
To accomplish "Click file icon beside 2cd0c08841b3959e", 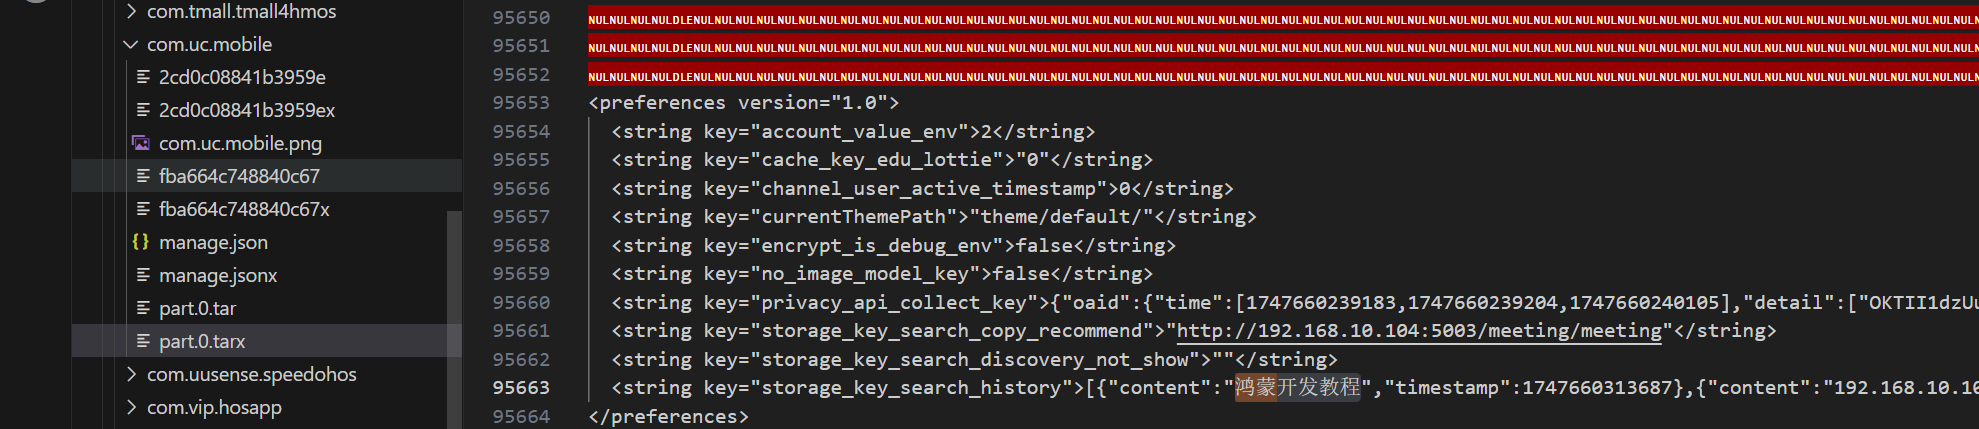I will [143, 77].
